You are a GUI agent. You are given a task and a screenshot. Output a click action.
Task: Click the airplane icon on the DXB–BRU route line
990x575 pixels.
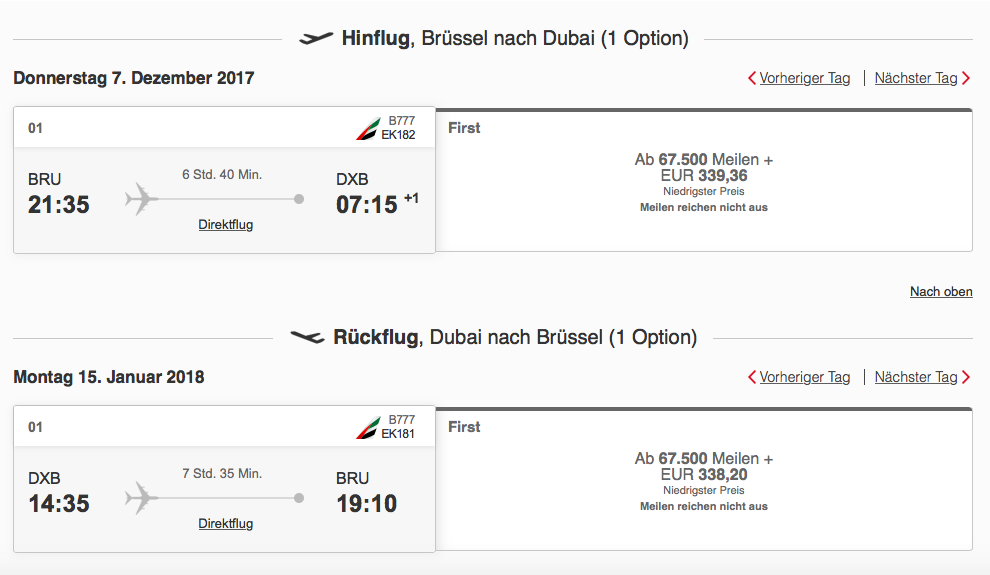click(x=142, y=497)
